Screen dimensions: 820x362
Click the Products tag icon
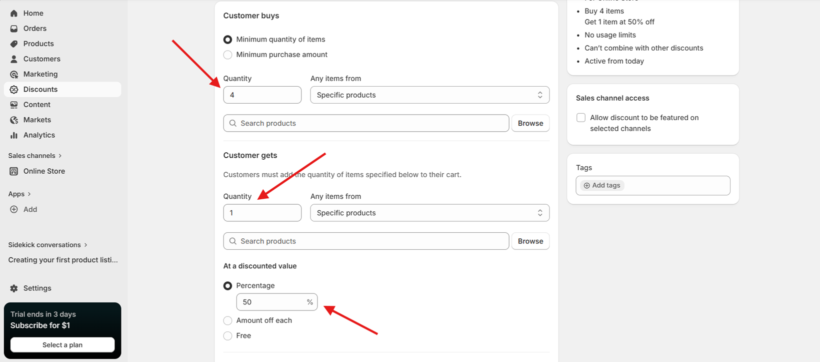pos(14,43)
